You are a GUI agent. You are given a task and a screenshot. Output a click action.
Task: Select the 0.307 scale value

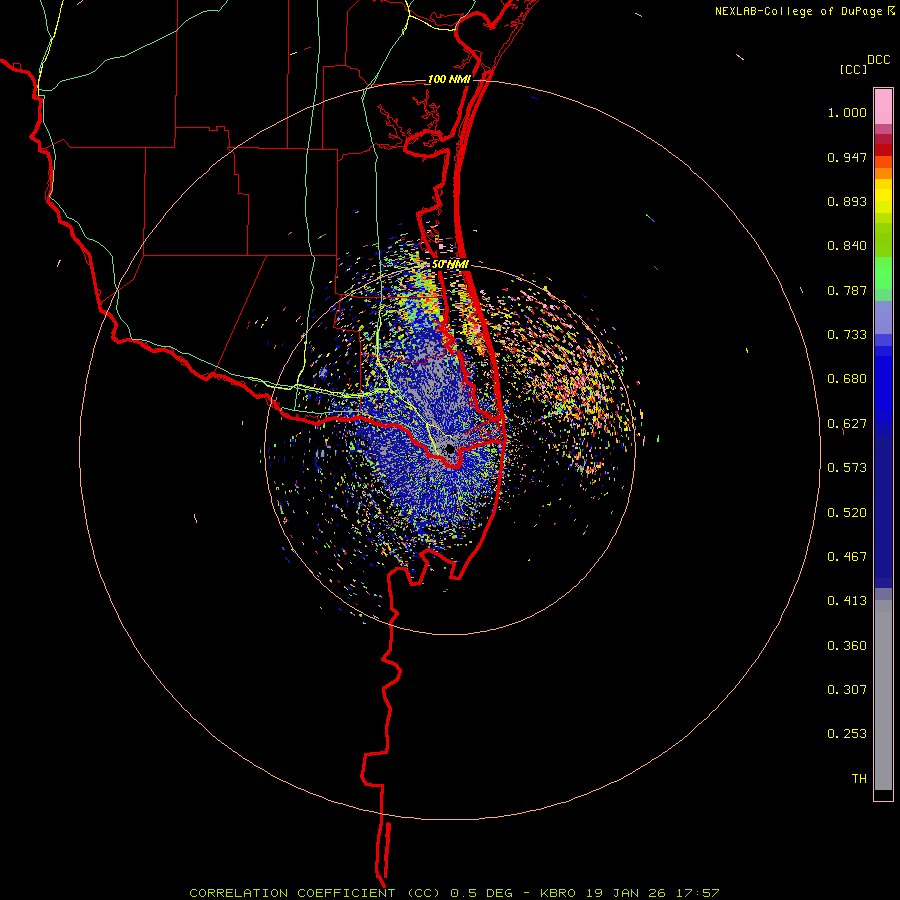(x=847, y=690)
